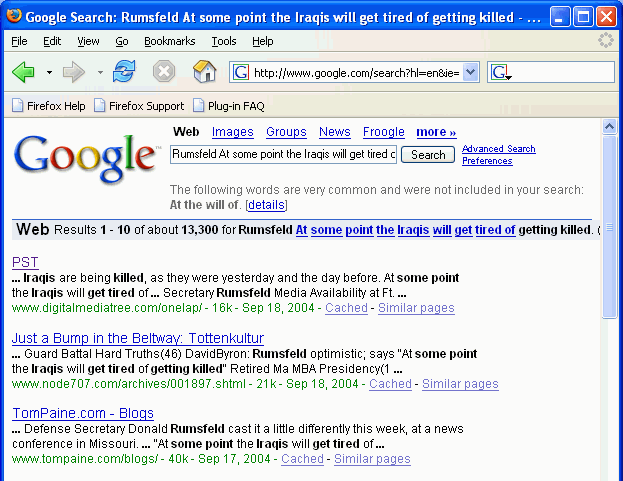Switch to the News search tab
This screenshot has height=481, width=623.
point(335,132)
